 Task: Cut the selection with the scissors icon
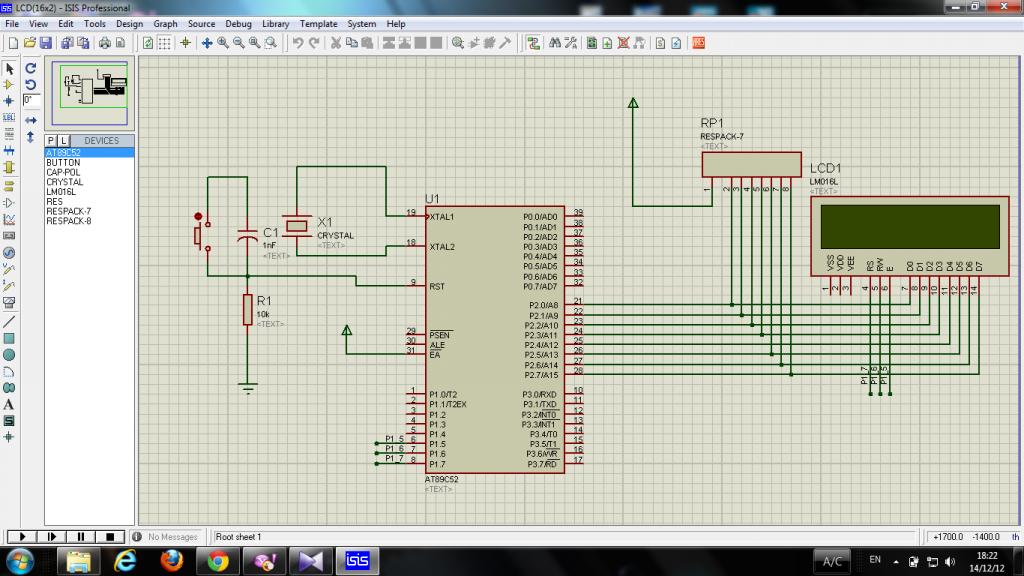click(336, 43)
